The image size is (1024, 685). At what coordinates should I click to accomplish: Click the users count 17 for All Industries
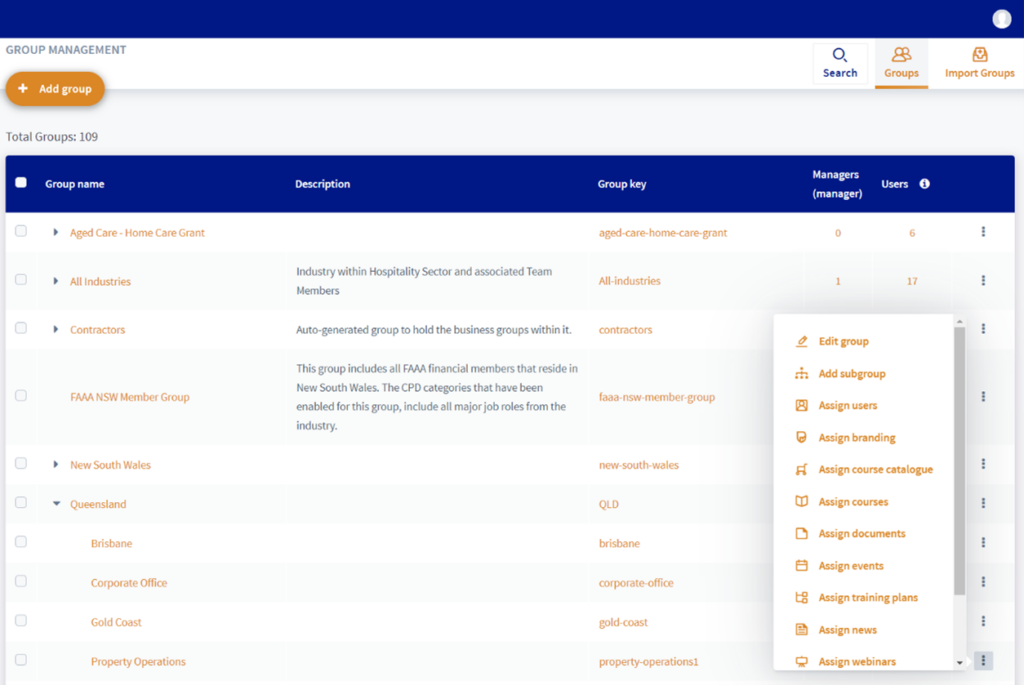[x=912, y=281]
